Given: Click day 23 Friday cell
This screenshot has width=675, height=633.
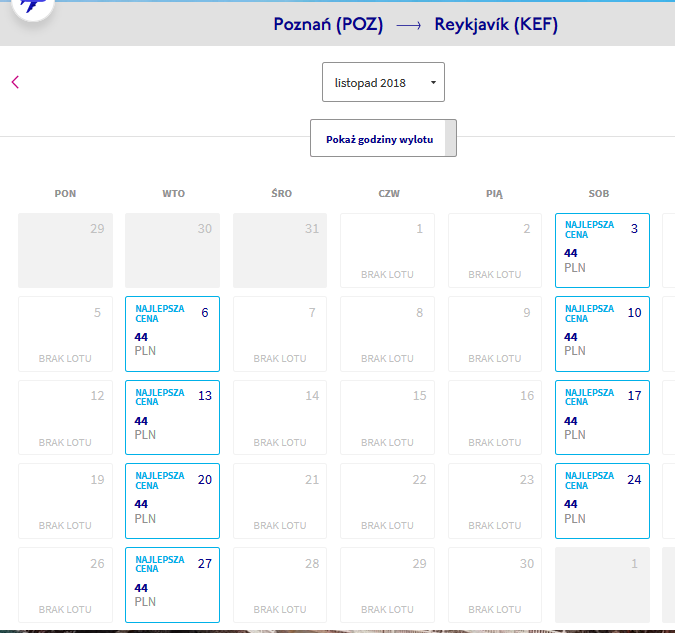Looking at the screenshot, I should tap(495, 501).
